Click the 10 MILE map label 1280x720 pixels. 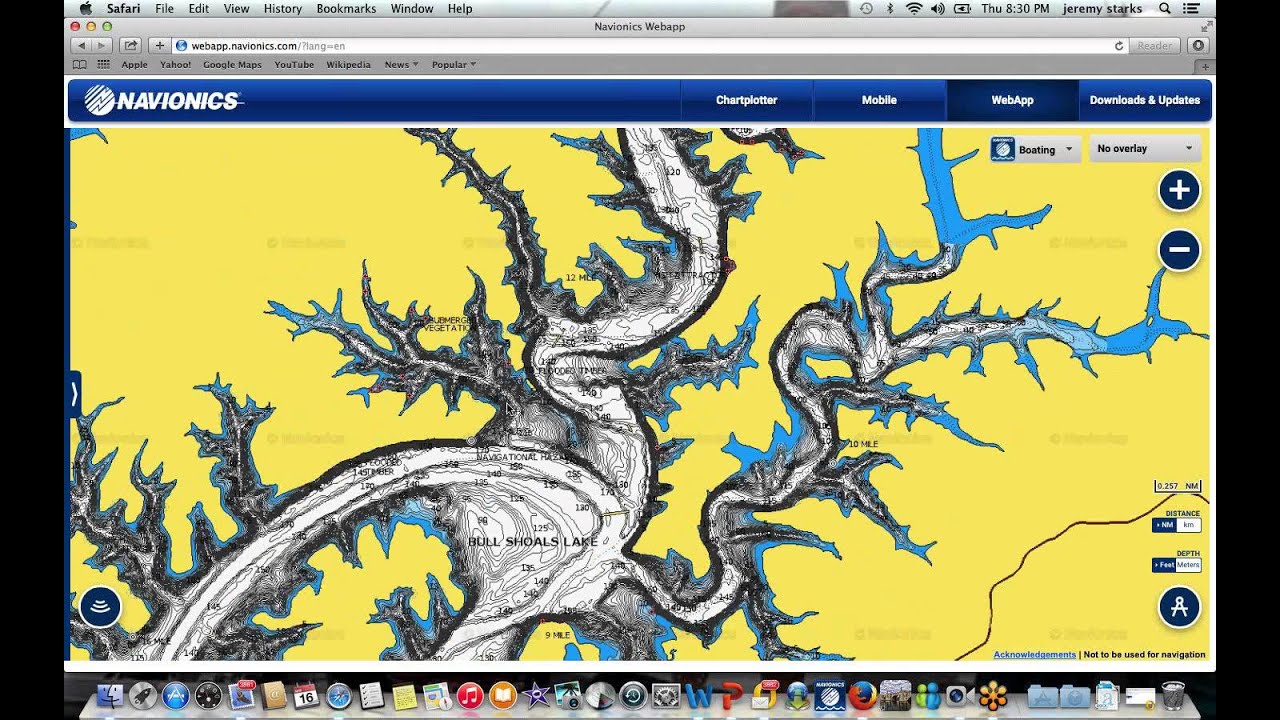[x=862, y=444]
